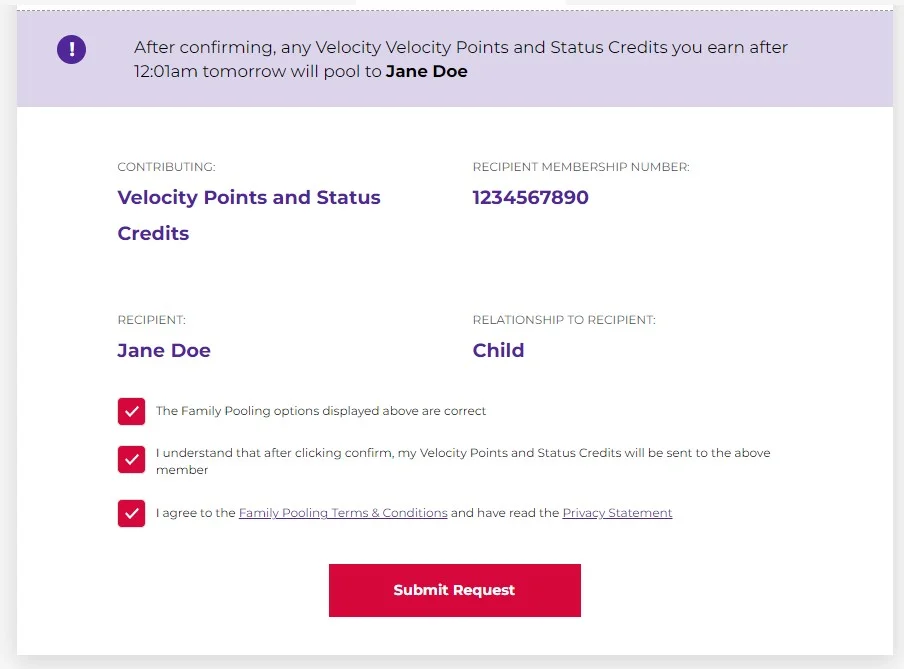Click the RECIPIENT field label
This screenshot has width=904, height=669.
(151, 320)
